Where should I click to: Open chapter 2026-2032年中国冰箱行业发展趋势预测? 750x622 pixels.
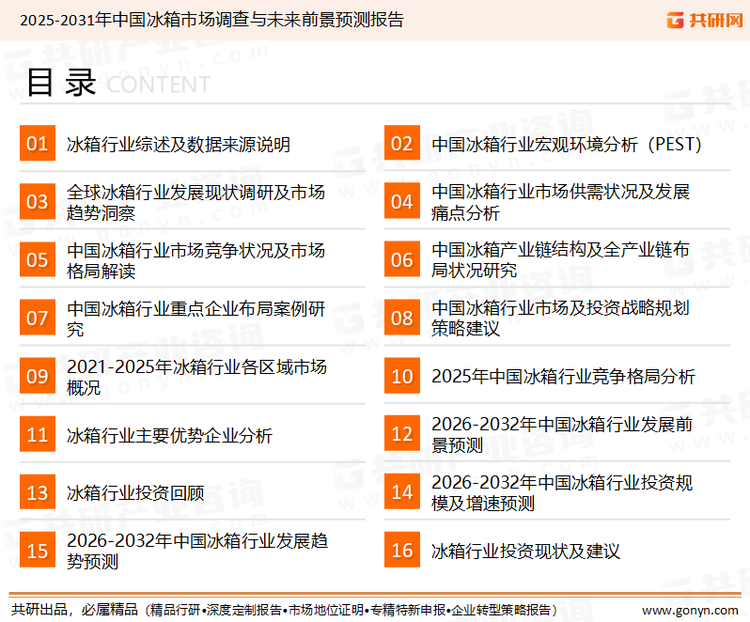point(197,551)
